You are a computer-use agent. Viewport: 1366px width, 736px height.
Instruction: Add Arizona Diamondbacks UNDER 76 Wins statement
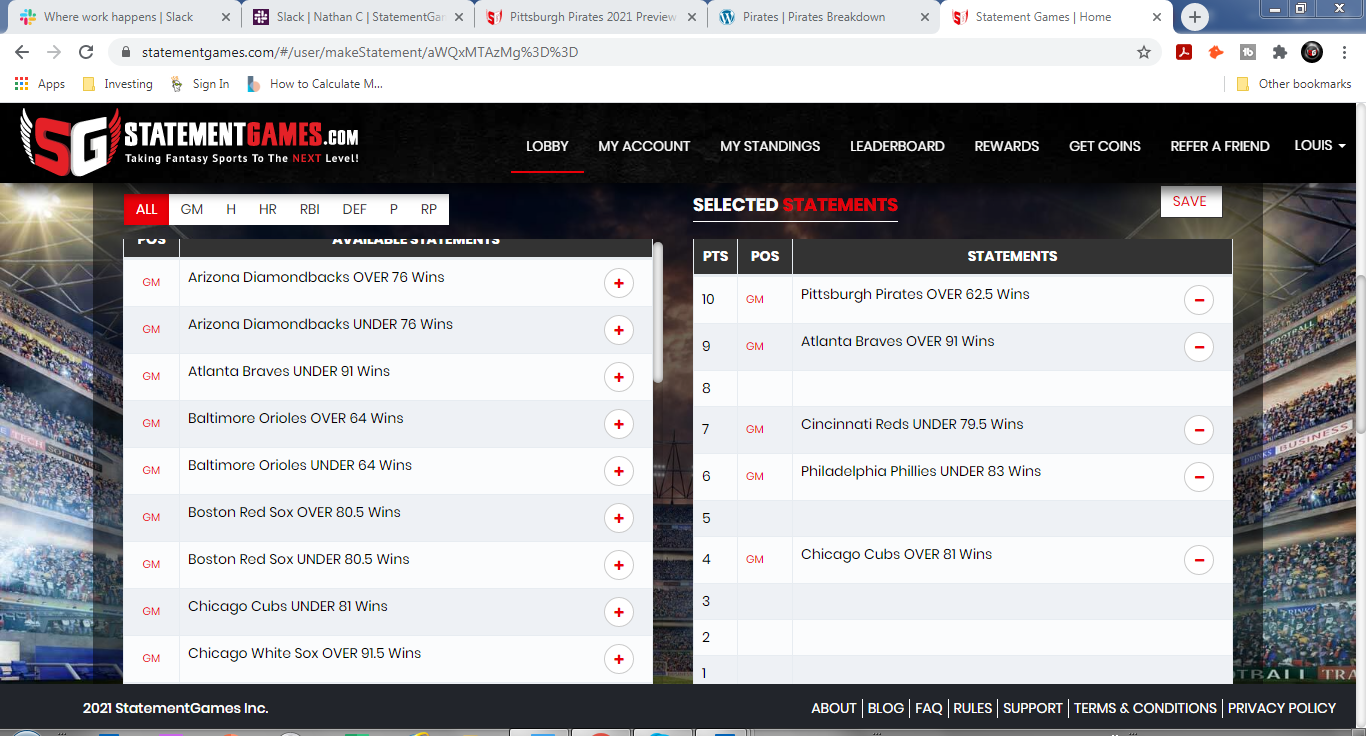(x=619, y=330)
